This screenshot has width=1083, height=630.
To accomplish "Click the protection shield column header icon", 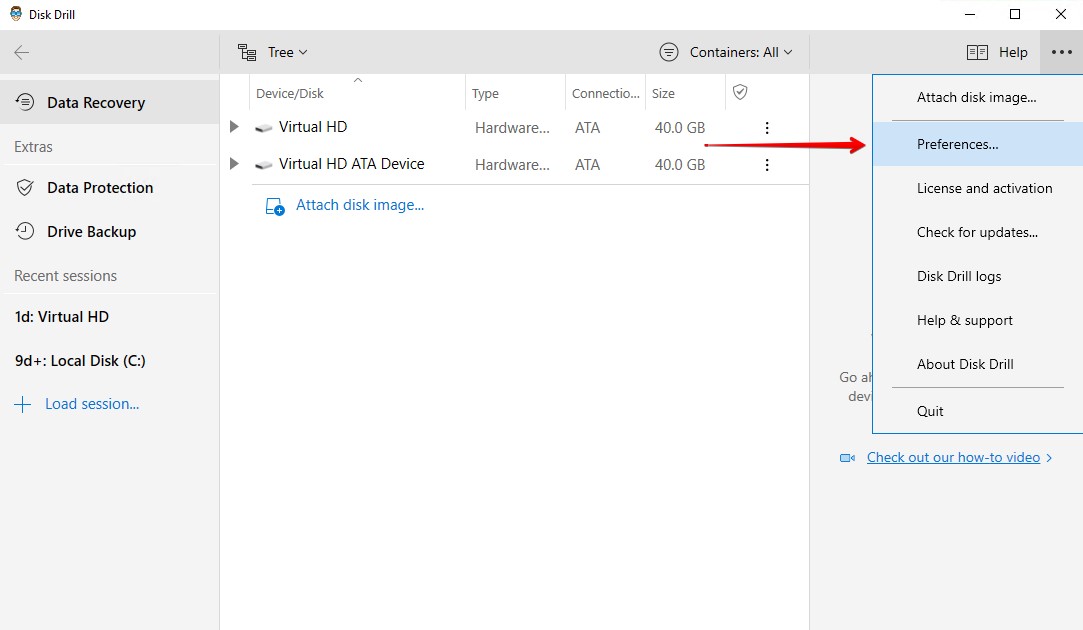I will (740, 92).
